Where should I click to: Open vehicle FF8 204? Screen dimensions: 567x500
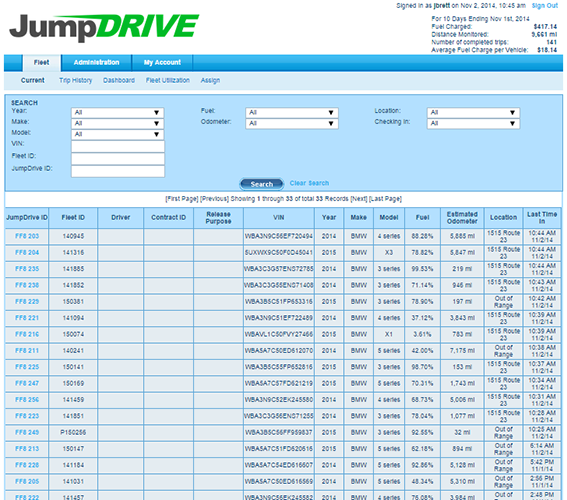(x=27, y=252)
